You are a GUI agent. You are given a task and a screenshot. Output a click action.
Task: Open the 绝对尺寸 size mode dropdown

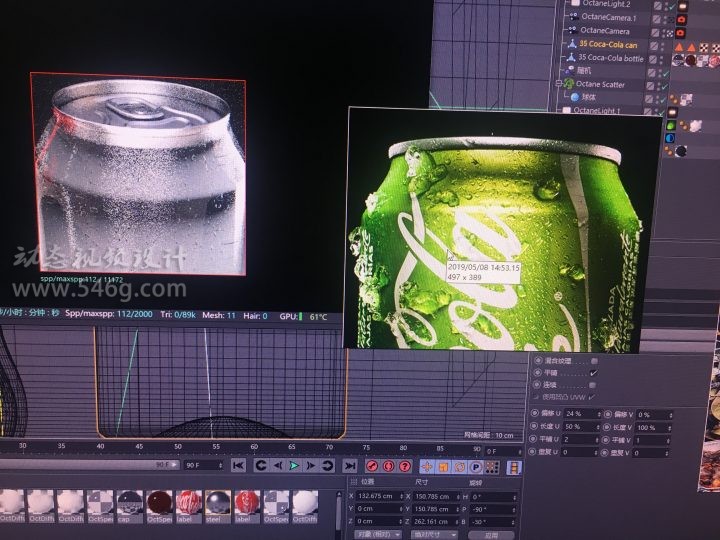(434, 535)
